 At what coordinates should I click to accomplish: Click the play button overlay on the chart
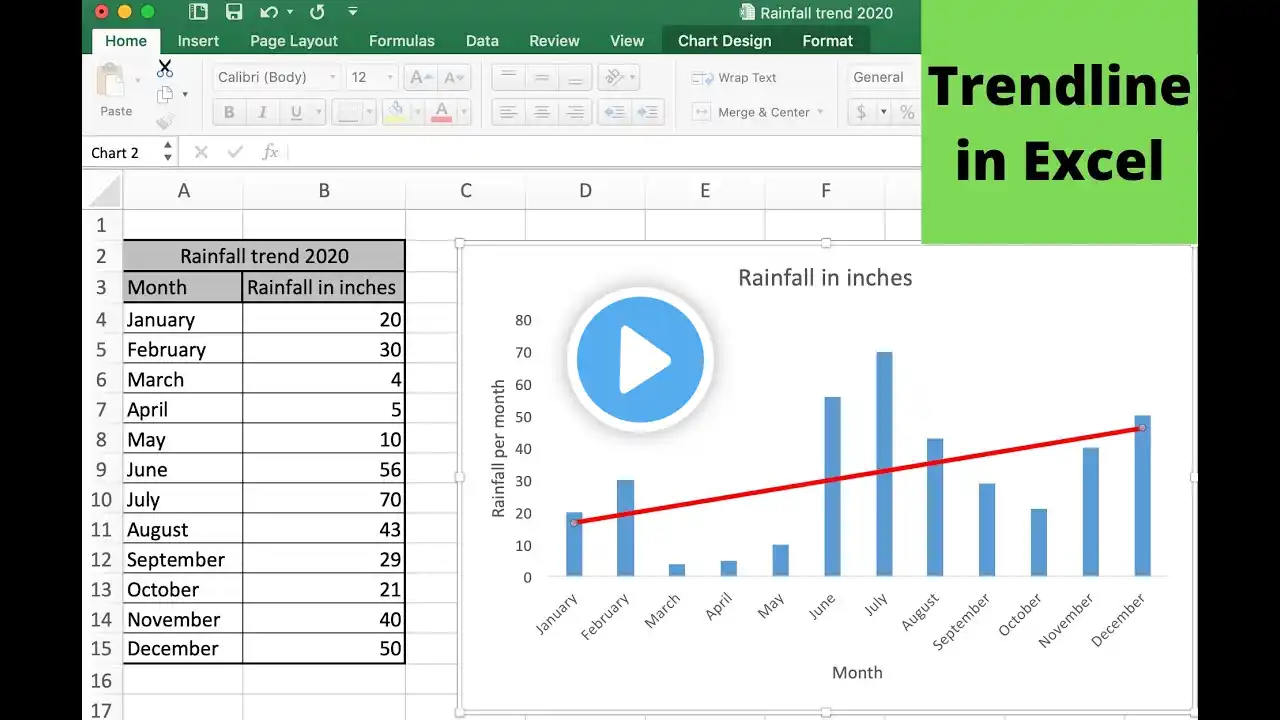point(639,359)
